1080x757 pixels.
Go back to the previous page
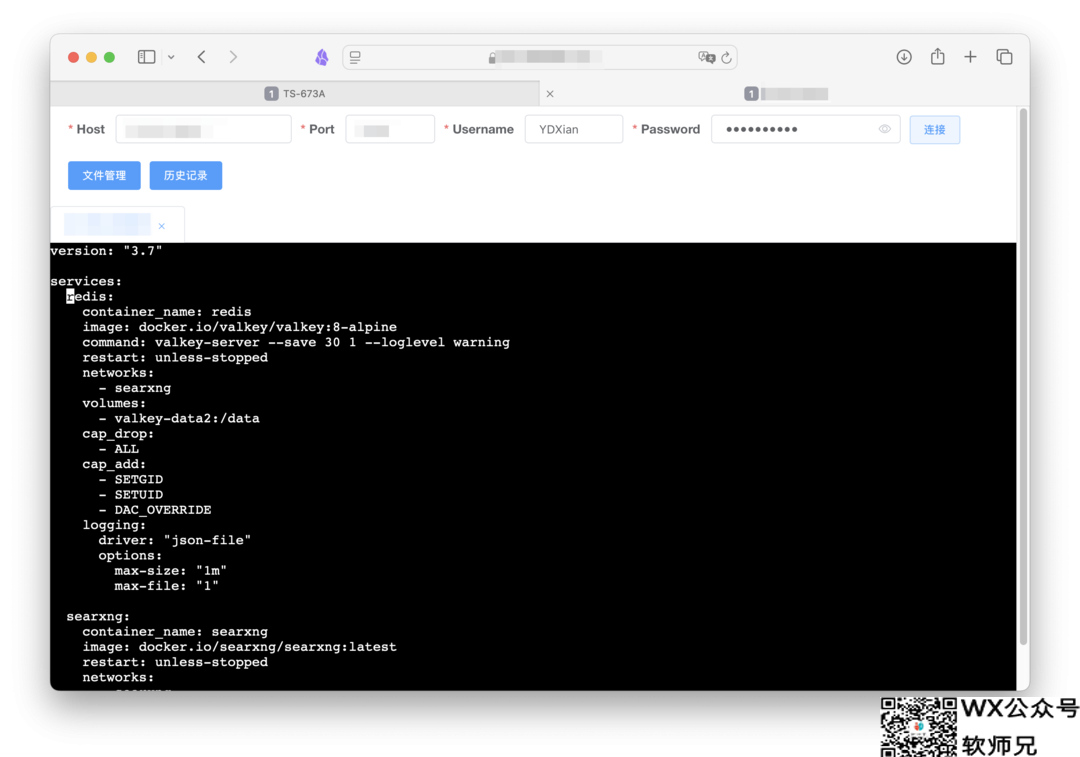(202, 57)
